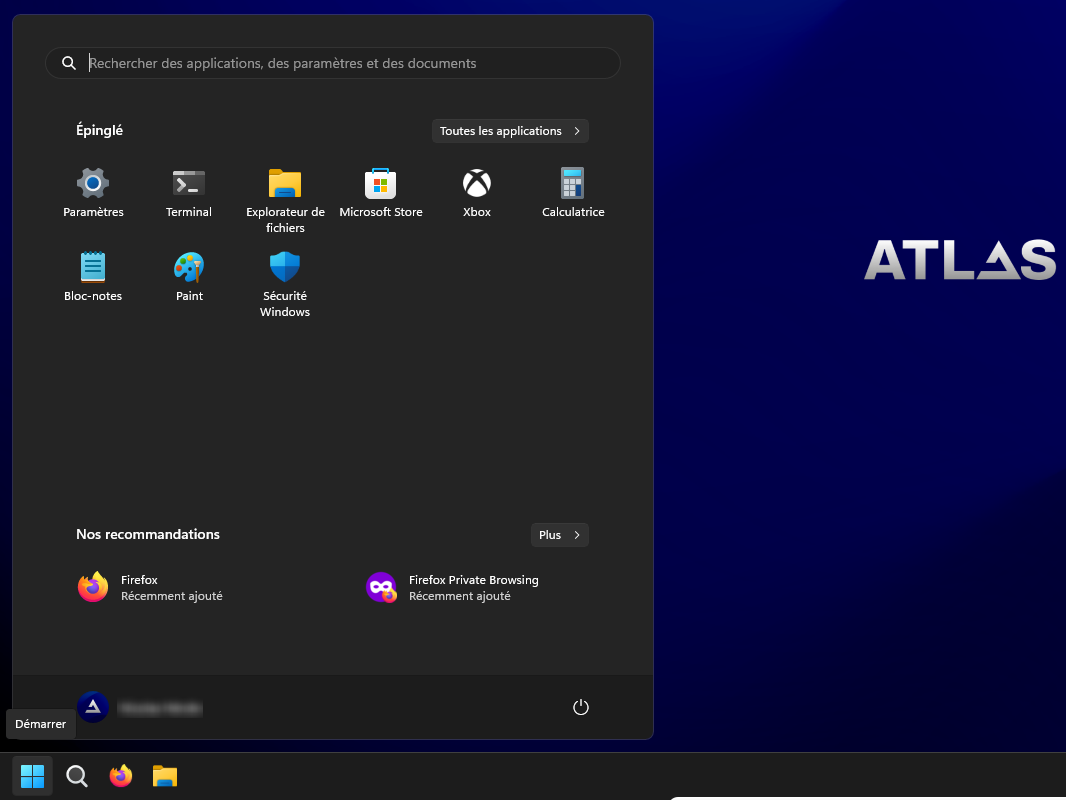Click the magnifier icon in search box
Screen dimensions: 1066x800
click(69, 63)
